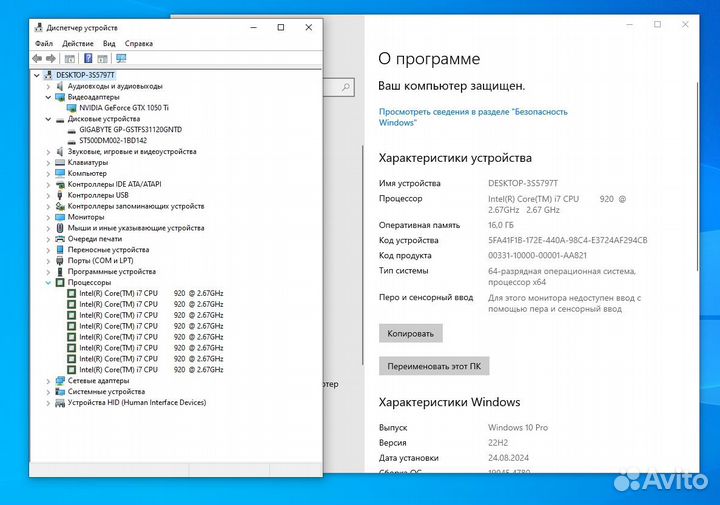Click the Процессоры chip category icon
Viewport: 720px width, 505px height.
click(60, 282)
